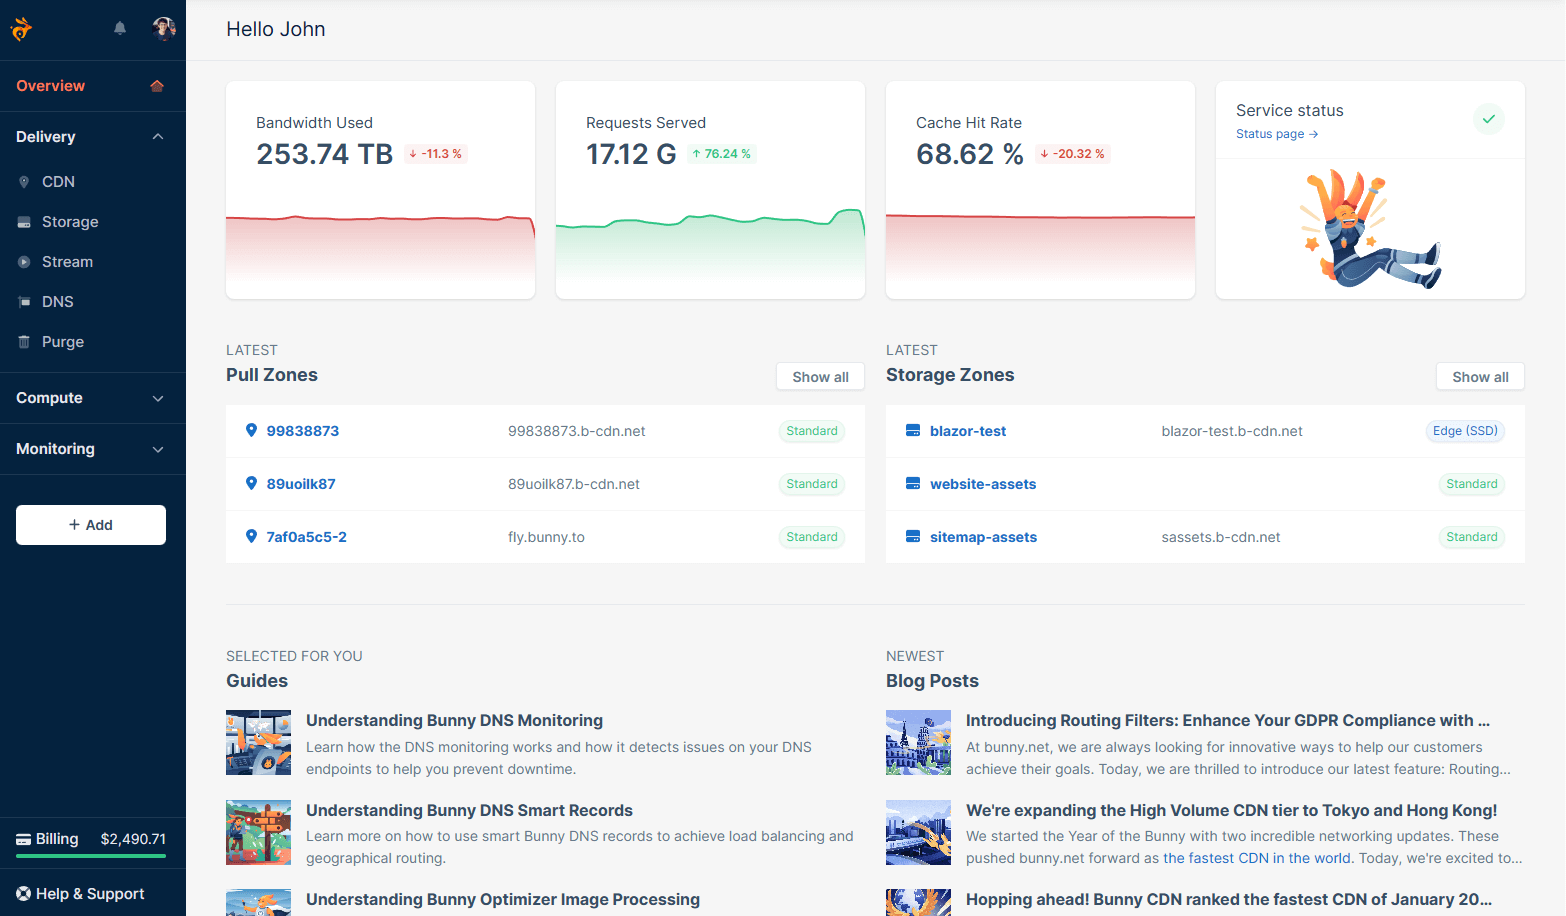Click the Purge trash icon

(x=24, y=342)
